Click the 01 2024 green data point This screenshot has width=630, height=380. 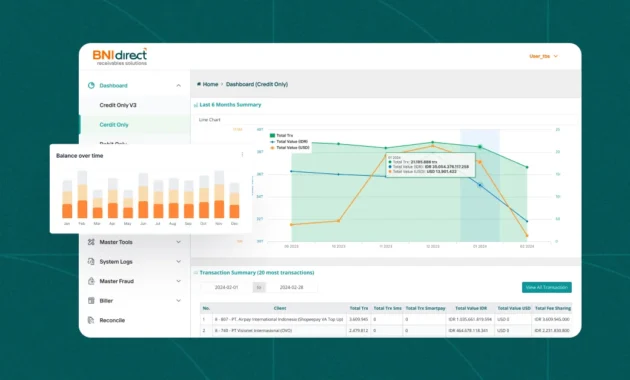point(480,147)
